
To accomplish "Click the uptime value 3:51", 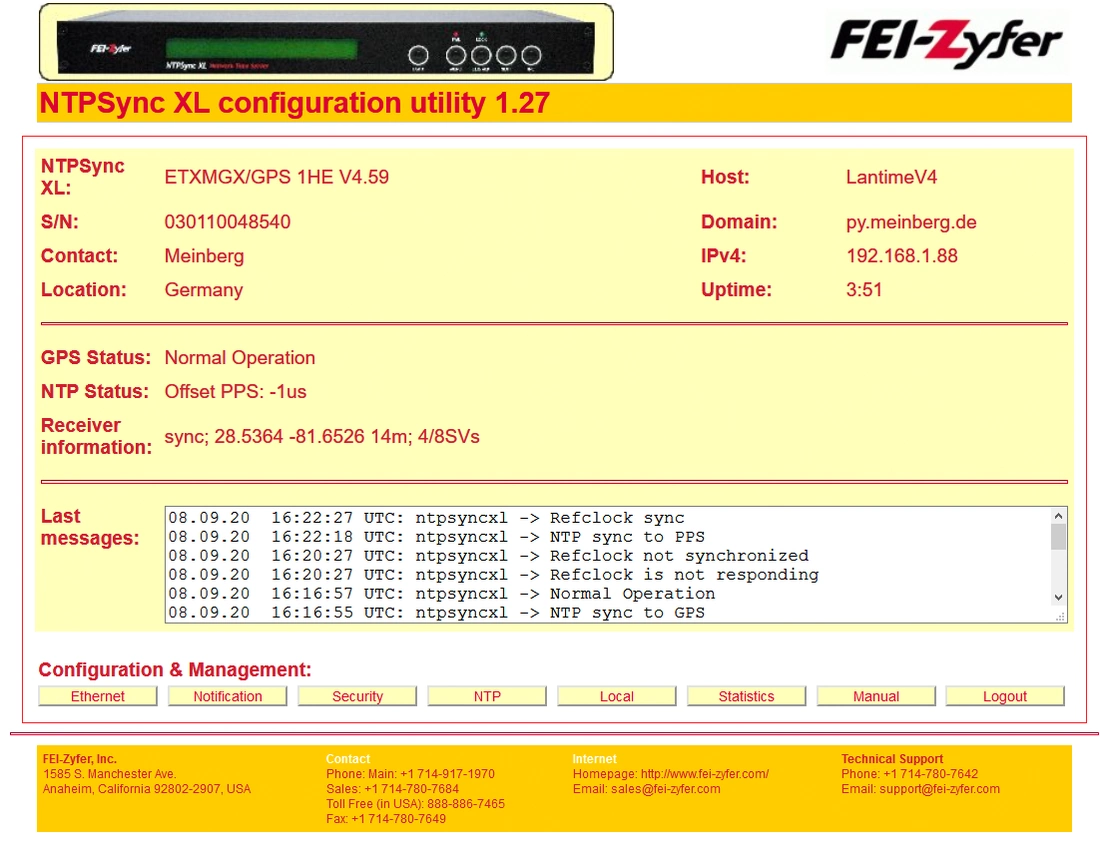I will pos(864,290).
